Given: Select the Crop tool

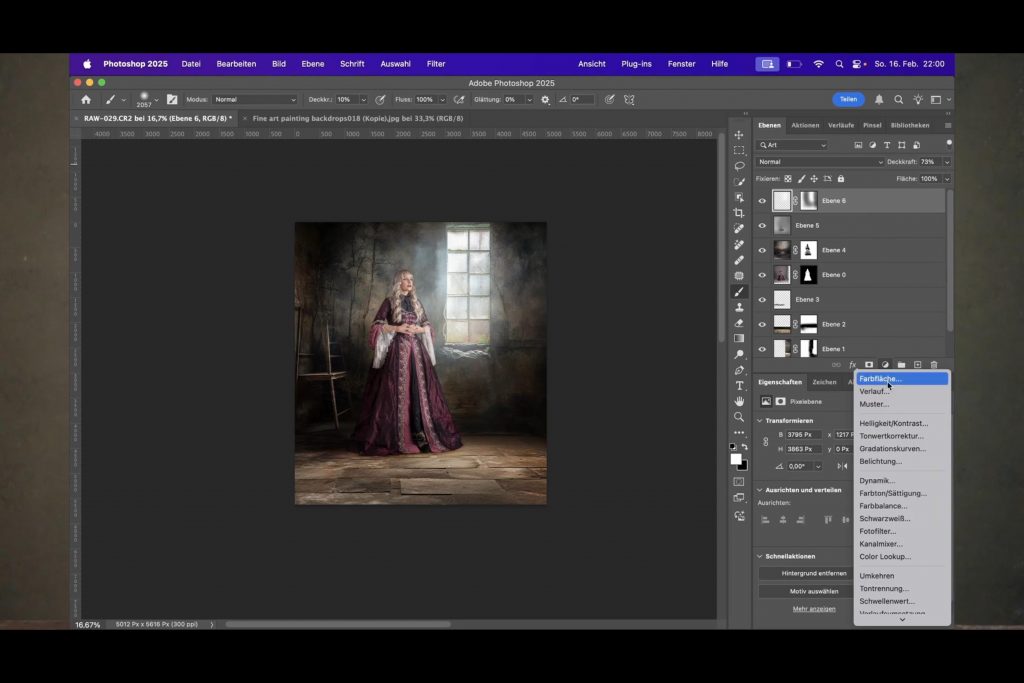Looking at the screenshot, I should click(739, 213).
